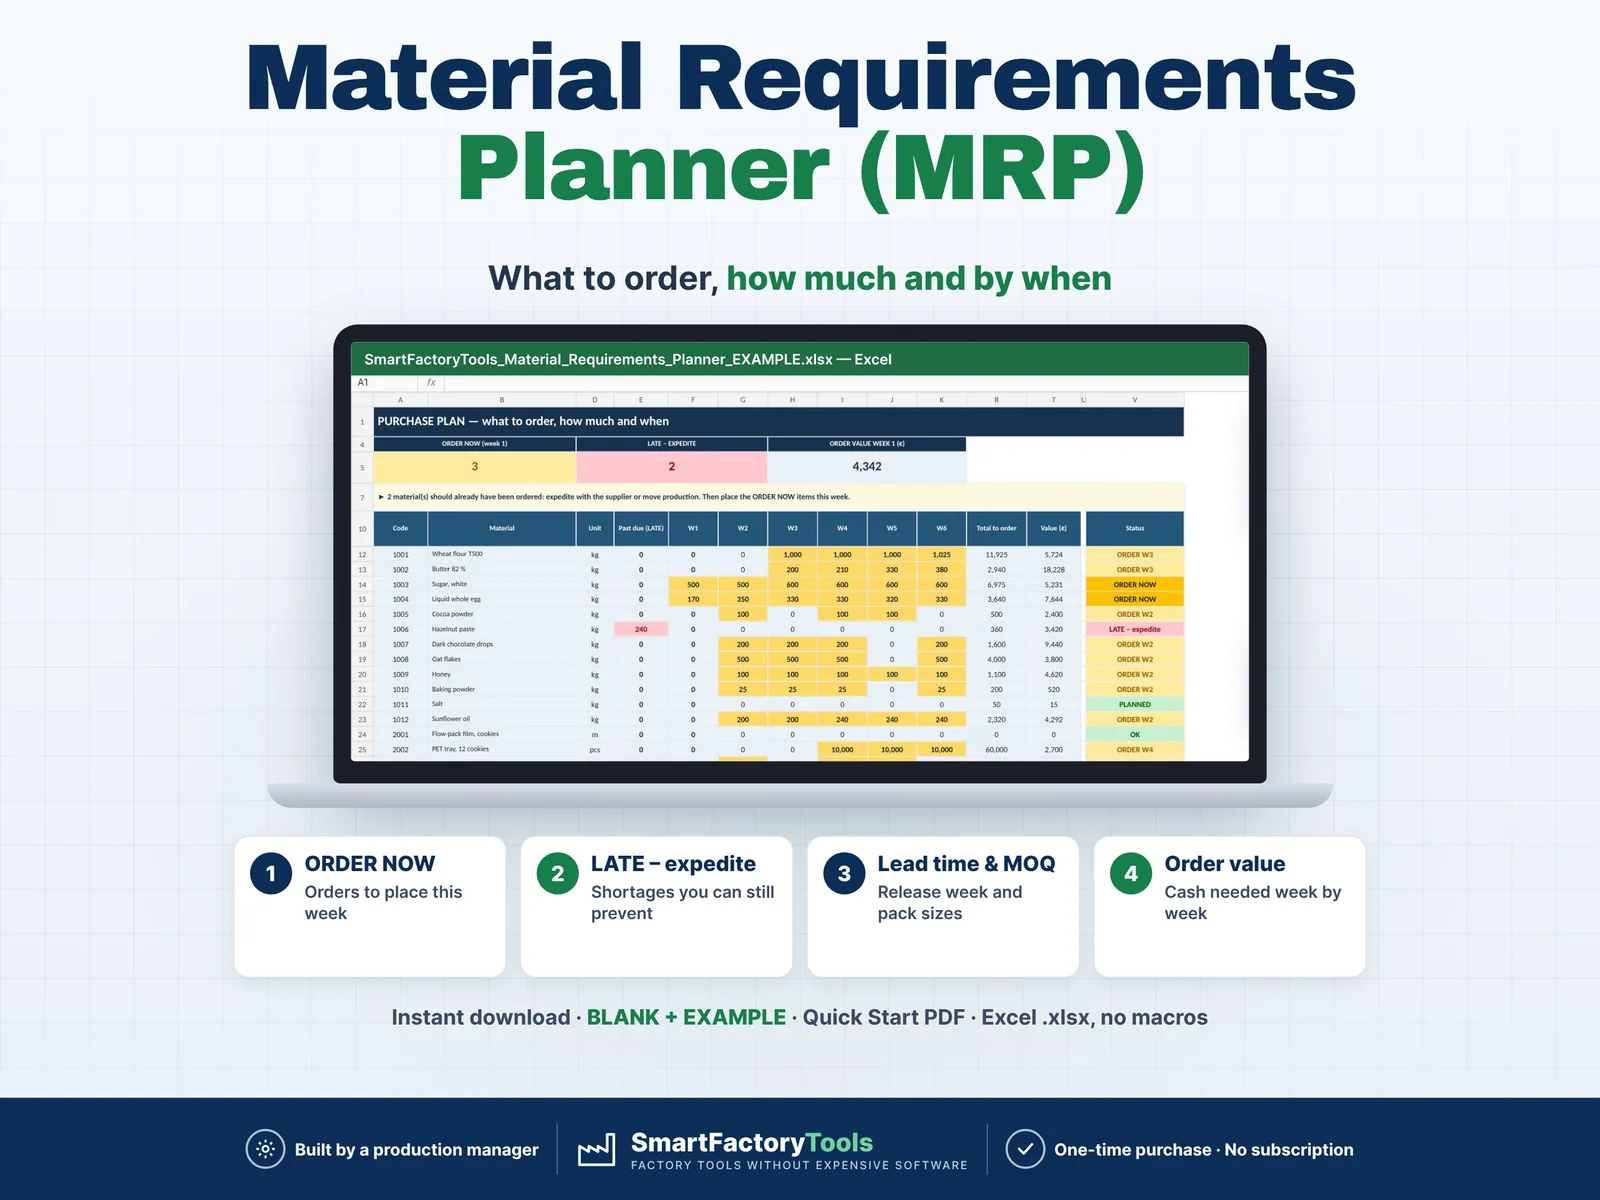Viewport: 1600px width, 1200px height.
Task: Select the 'Butter 82 %' material cell
Action: (x=502, y=569)
